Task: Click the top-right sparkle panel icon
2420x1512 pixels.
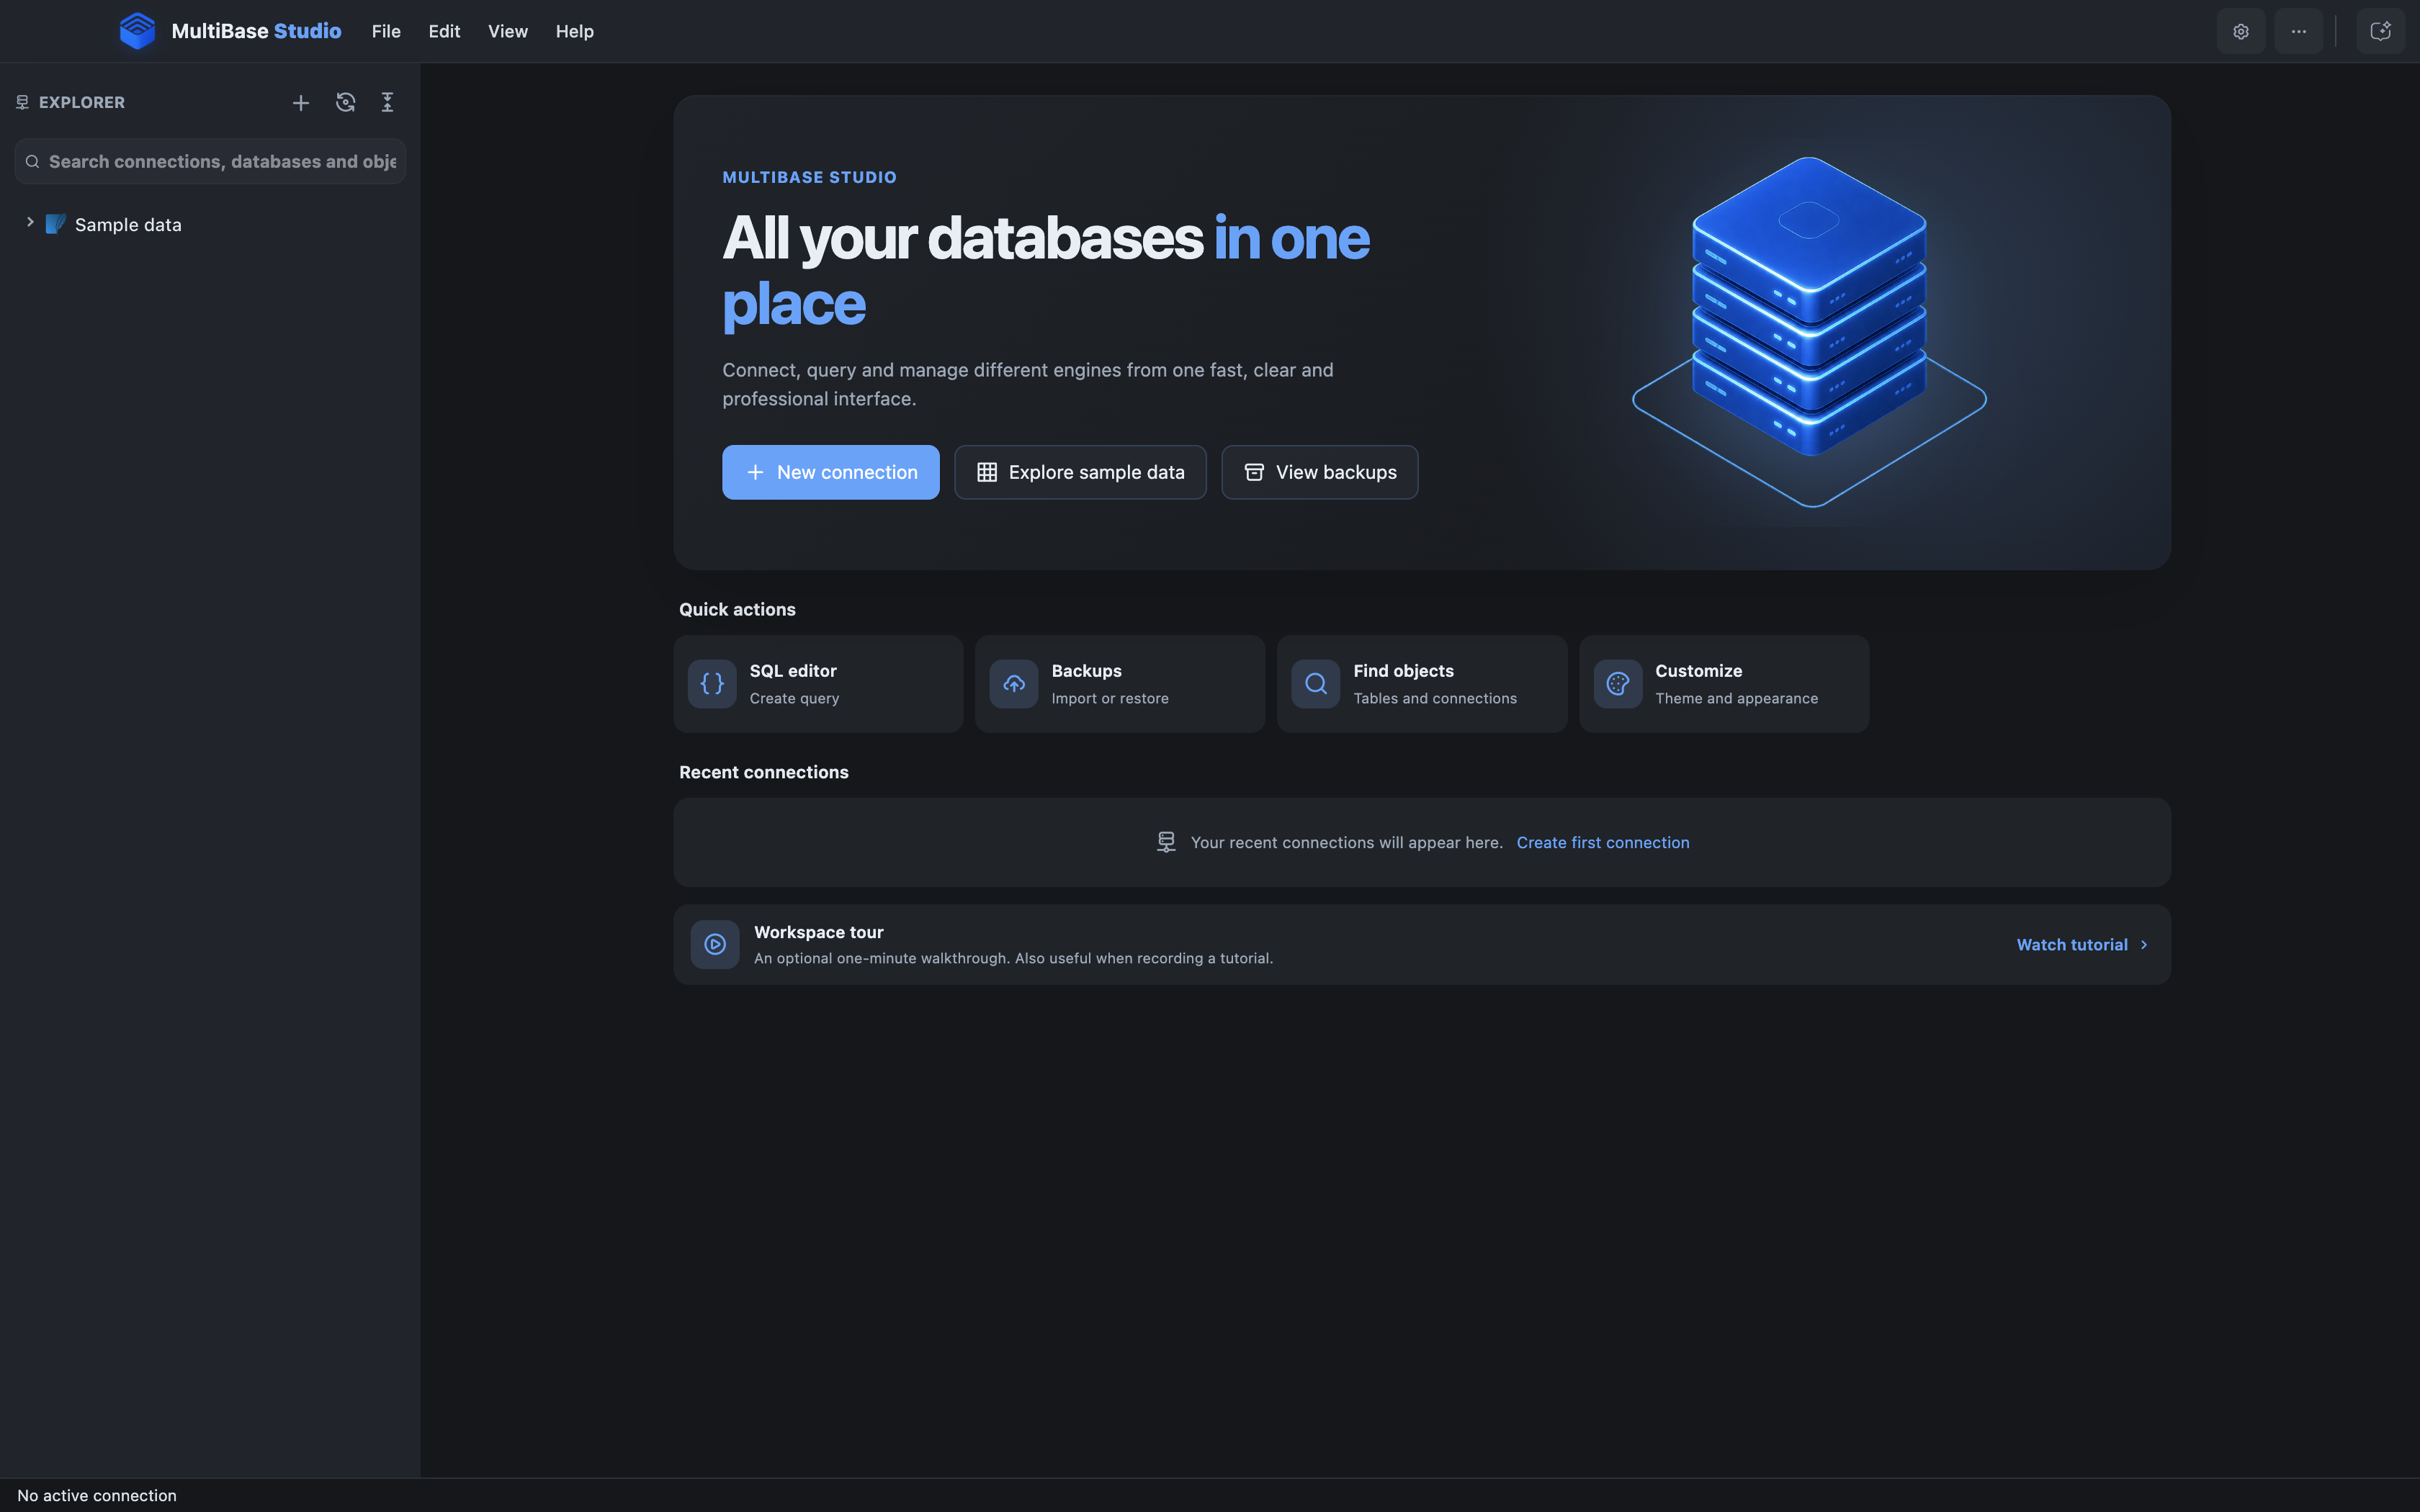Action: (2380, 32)
